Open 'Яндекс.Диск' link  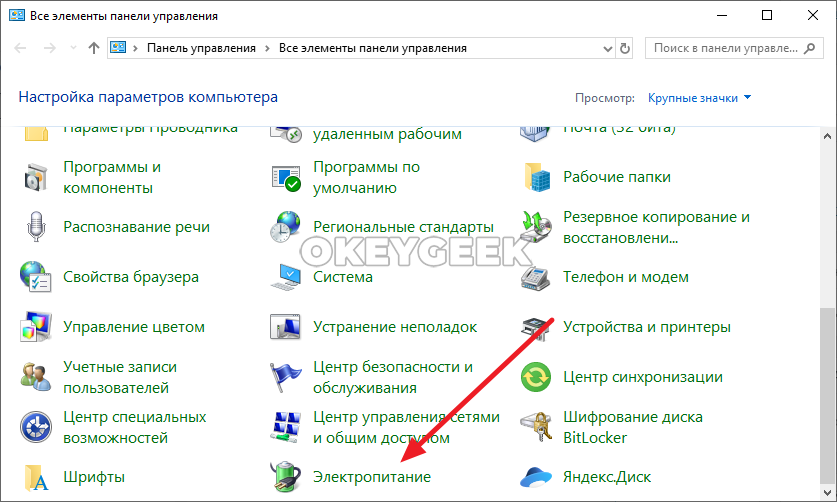coord(607,476)
